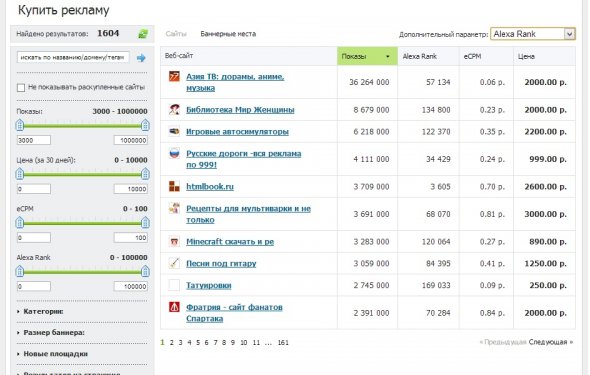The width and height of the screenshot is (590, 375).
Task: Click the Азия ТВ site favicon
Action: 174,76
